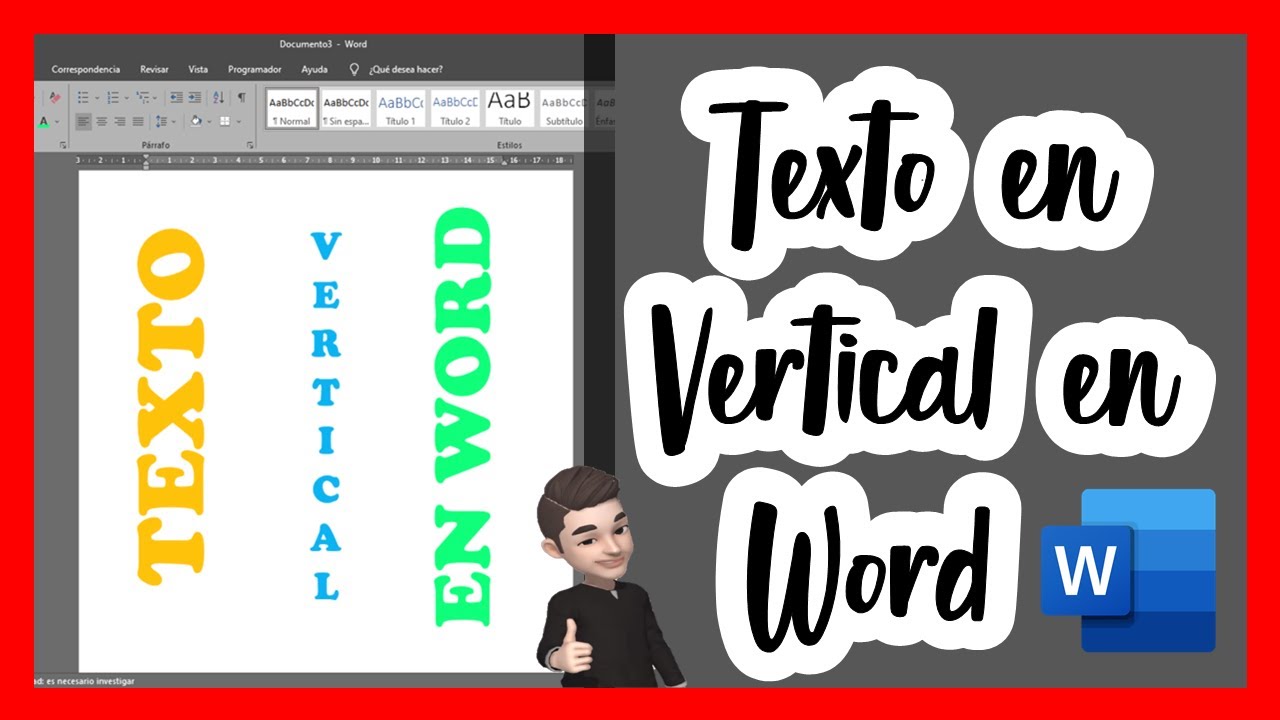Expand the shading color dropdown arrow

click(x=208, y=122)
